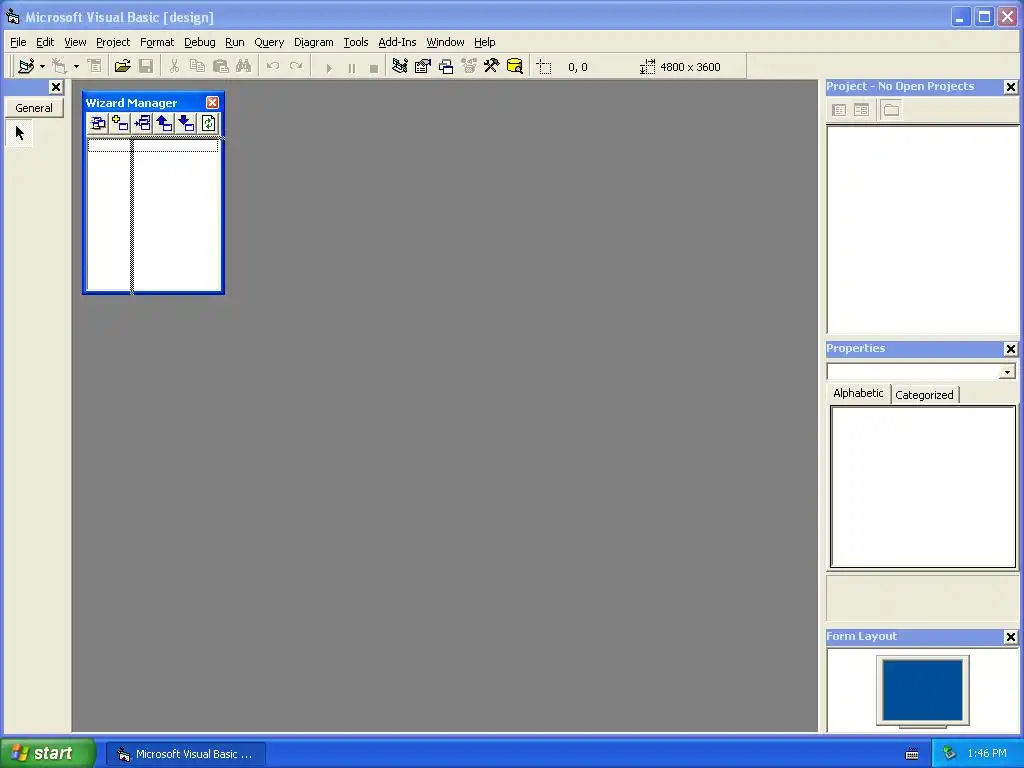The image size is (1024, 768).
Task: Show the Toolbox hammer-and-wrench icon
Action: (x=491, y=66)
